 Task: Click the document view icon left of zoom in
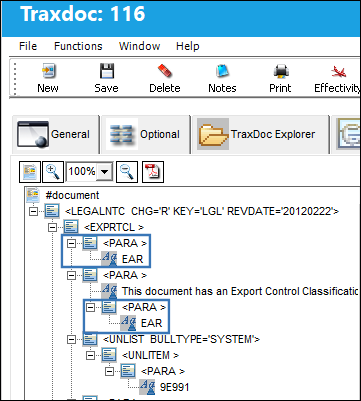point(30,172)
